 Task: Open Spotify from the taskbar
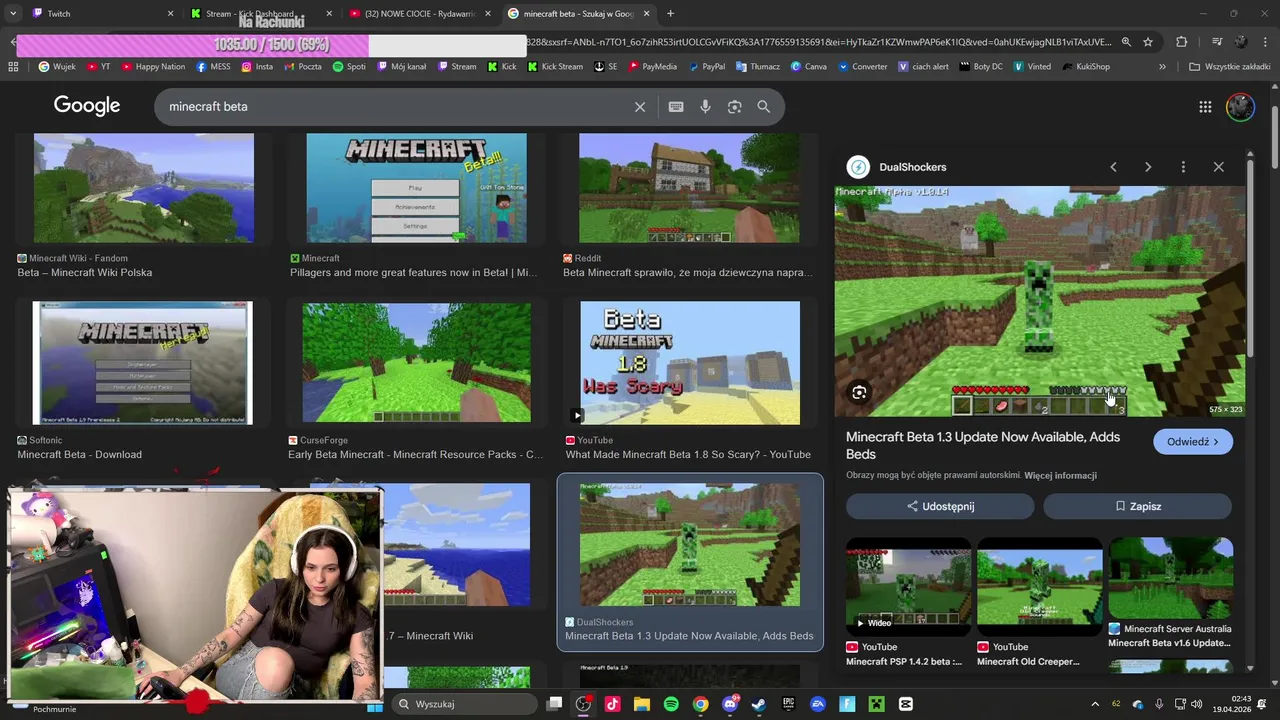point(671,705)
